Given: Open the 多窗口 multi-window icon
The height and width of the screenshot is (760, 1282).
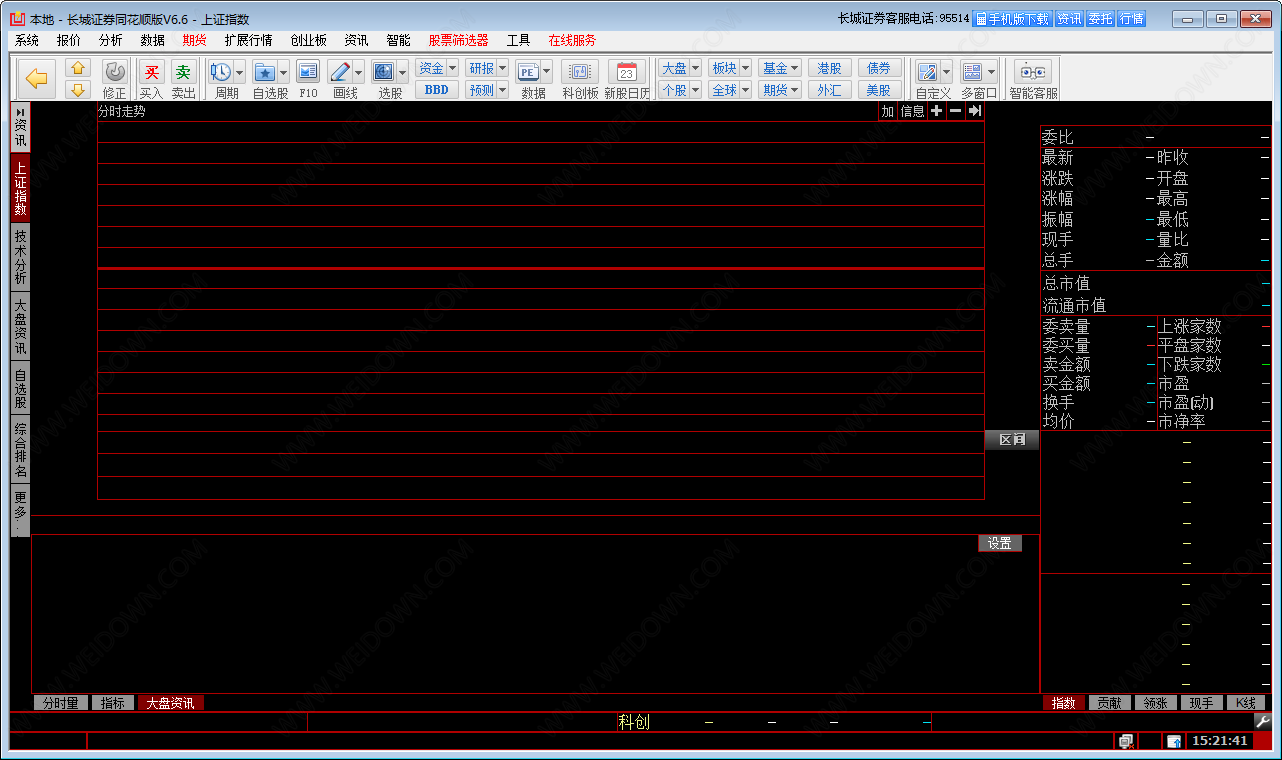Looking at the screenshot, I should tap(972, 72).
